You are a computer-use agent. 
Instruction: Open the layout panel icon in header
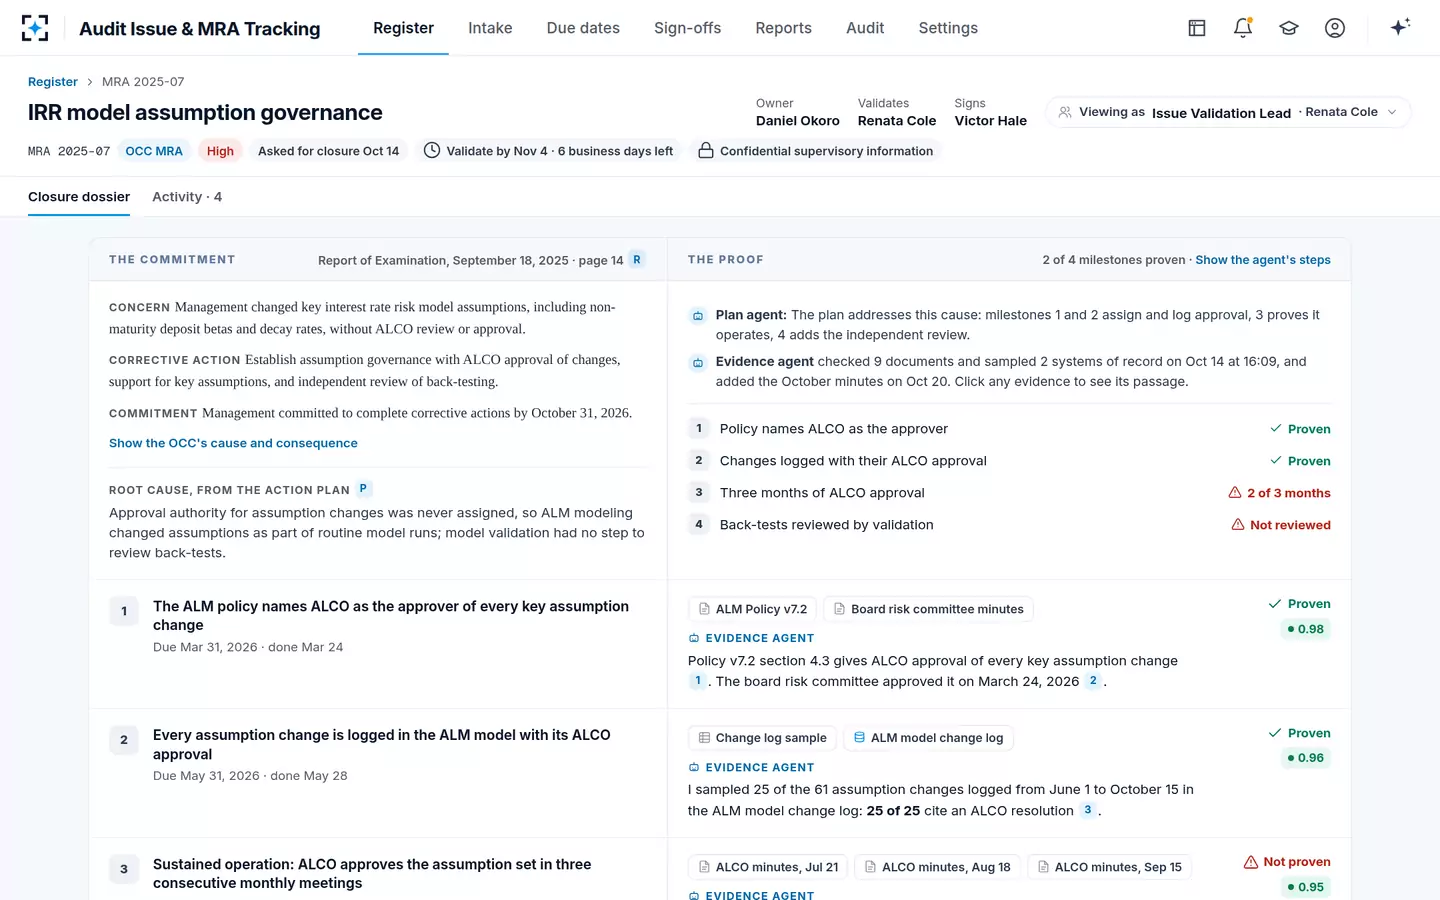point(1197,28)
